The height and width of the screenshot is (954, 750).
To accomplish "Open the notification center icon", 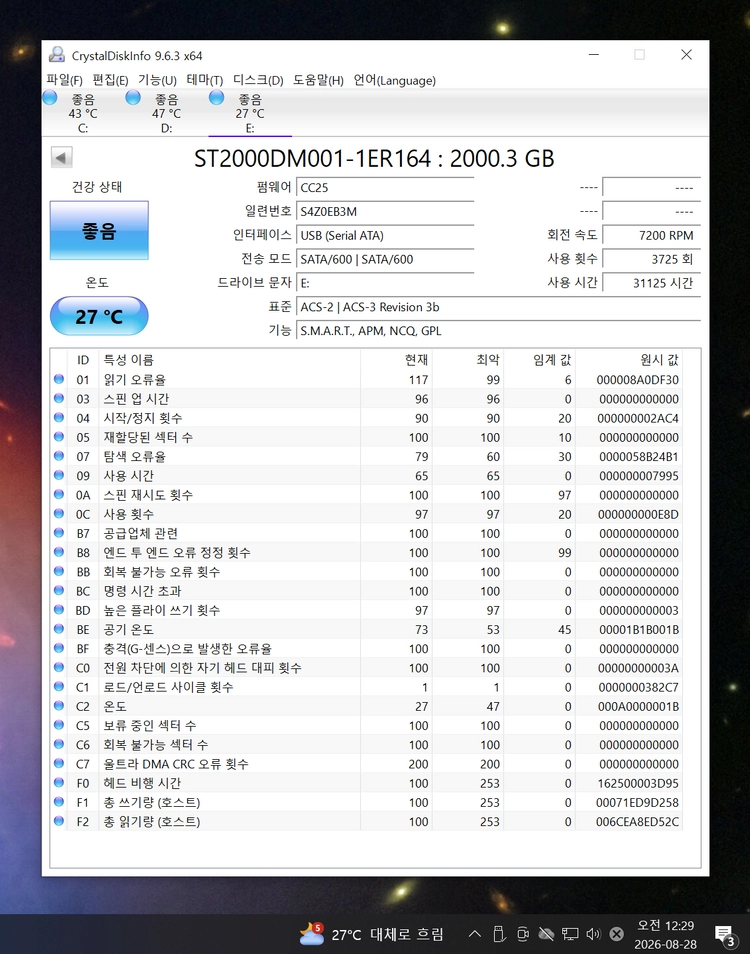I will [725, 935].
